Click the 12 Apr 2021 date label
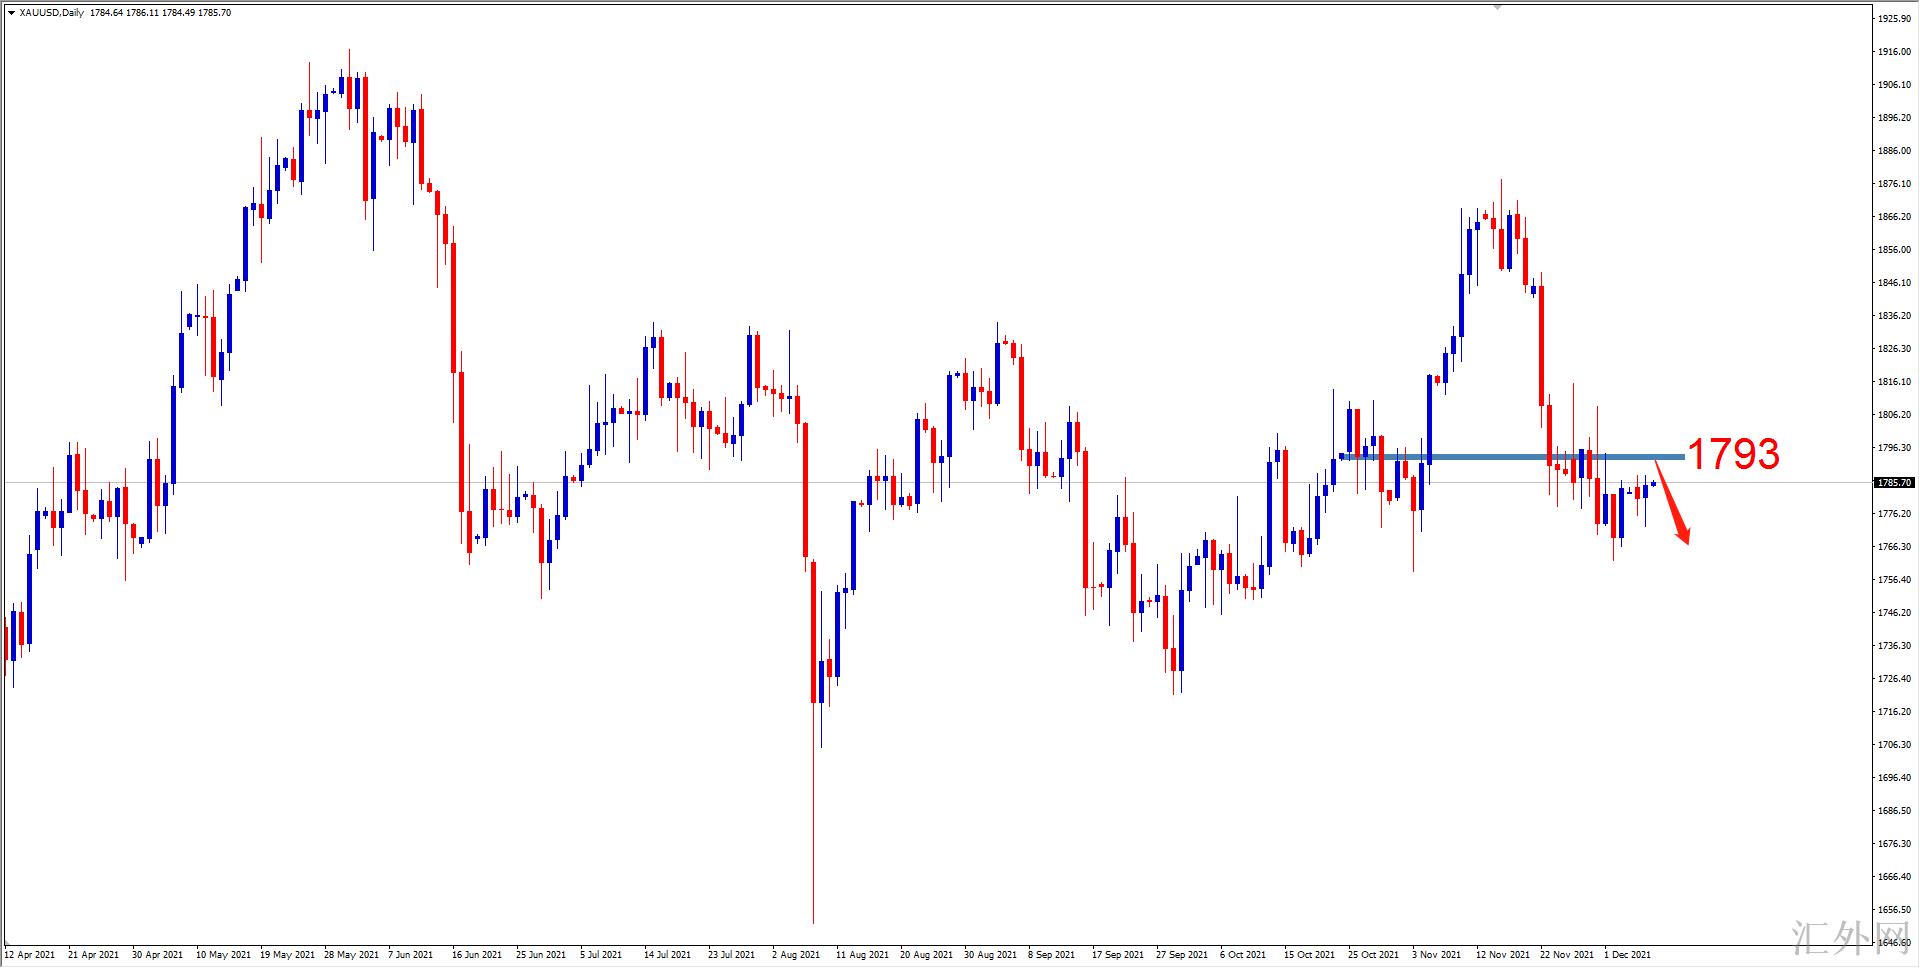The width and height of the screenshot is (1920, 968). click(30, 955)
